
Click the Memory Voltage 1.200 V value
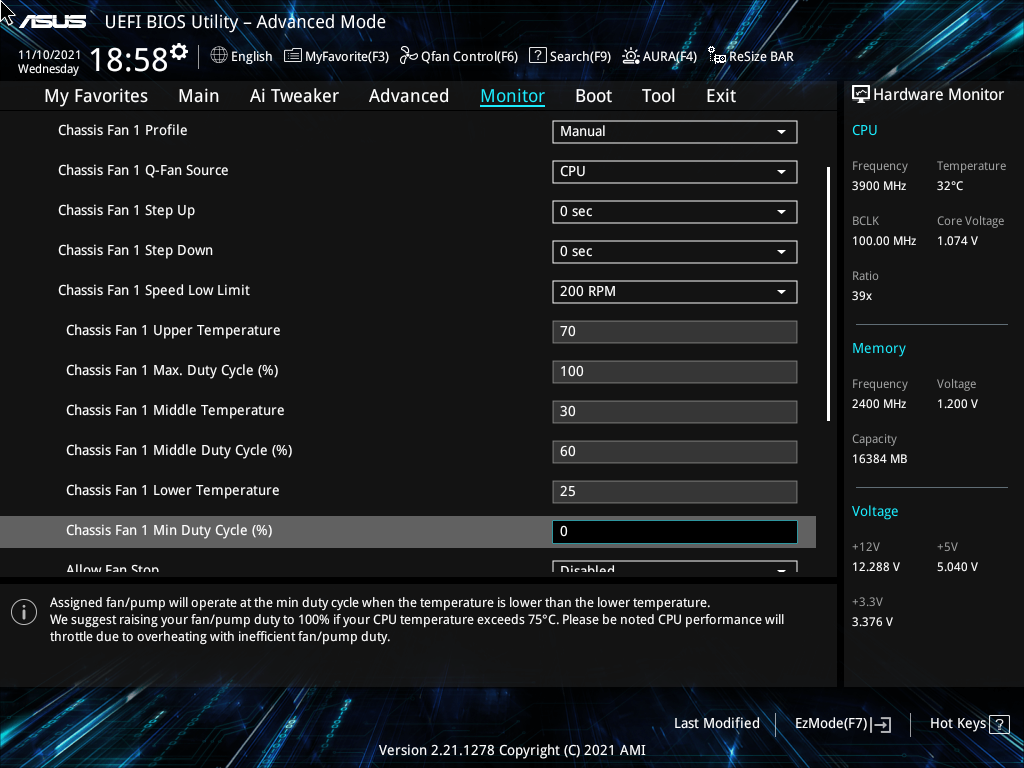click(957, 404)
